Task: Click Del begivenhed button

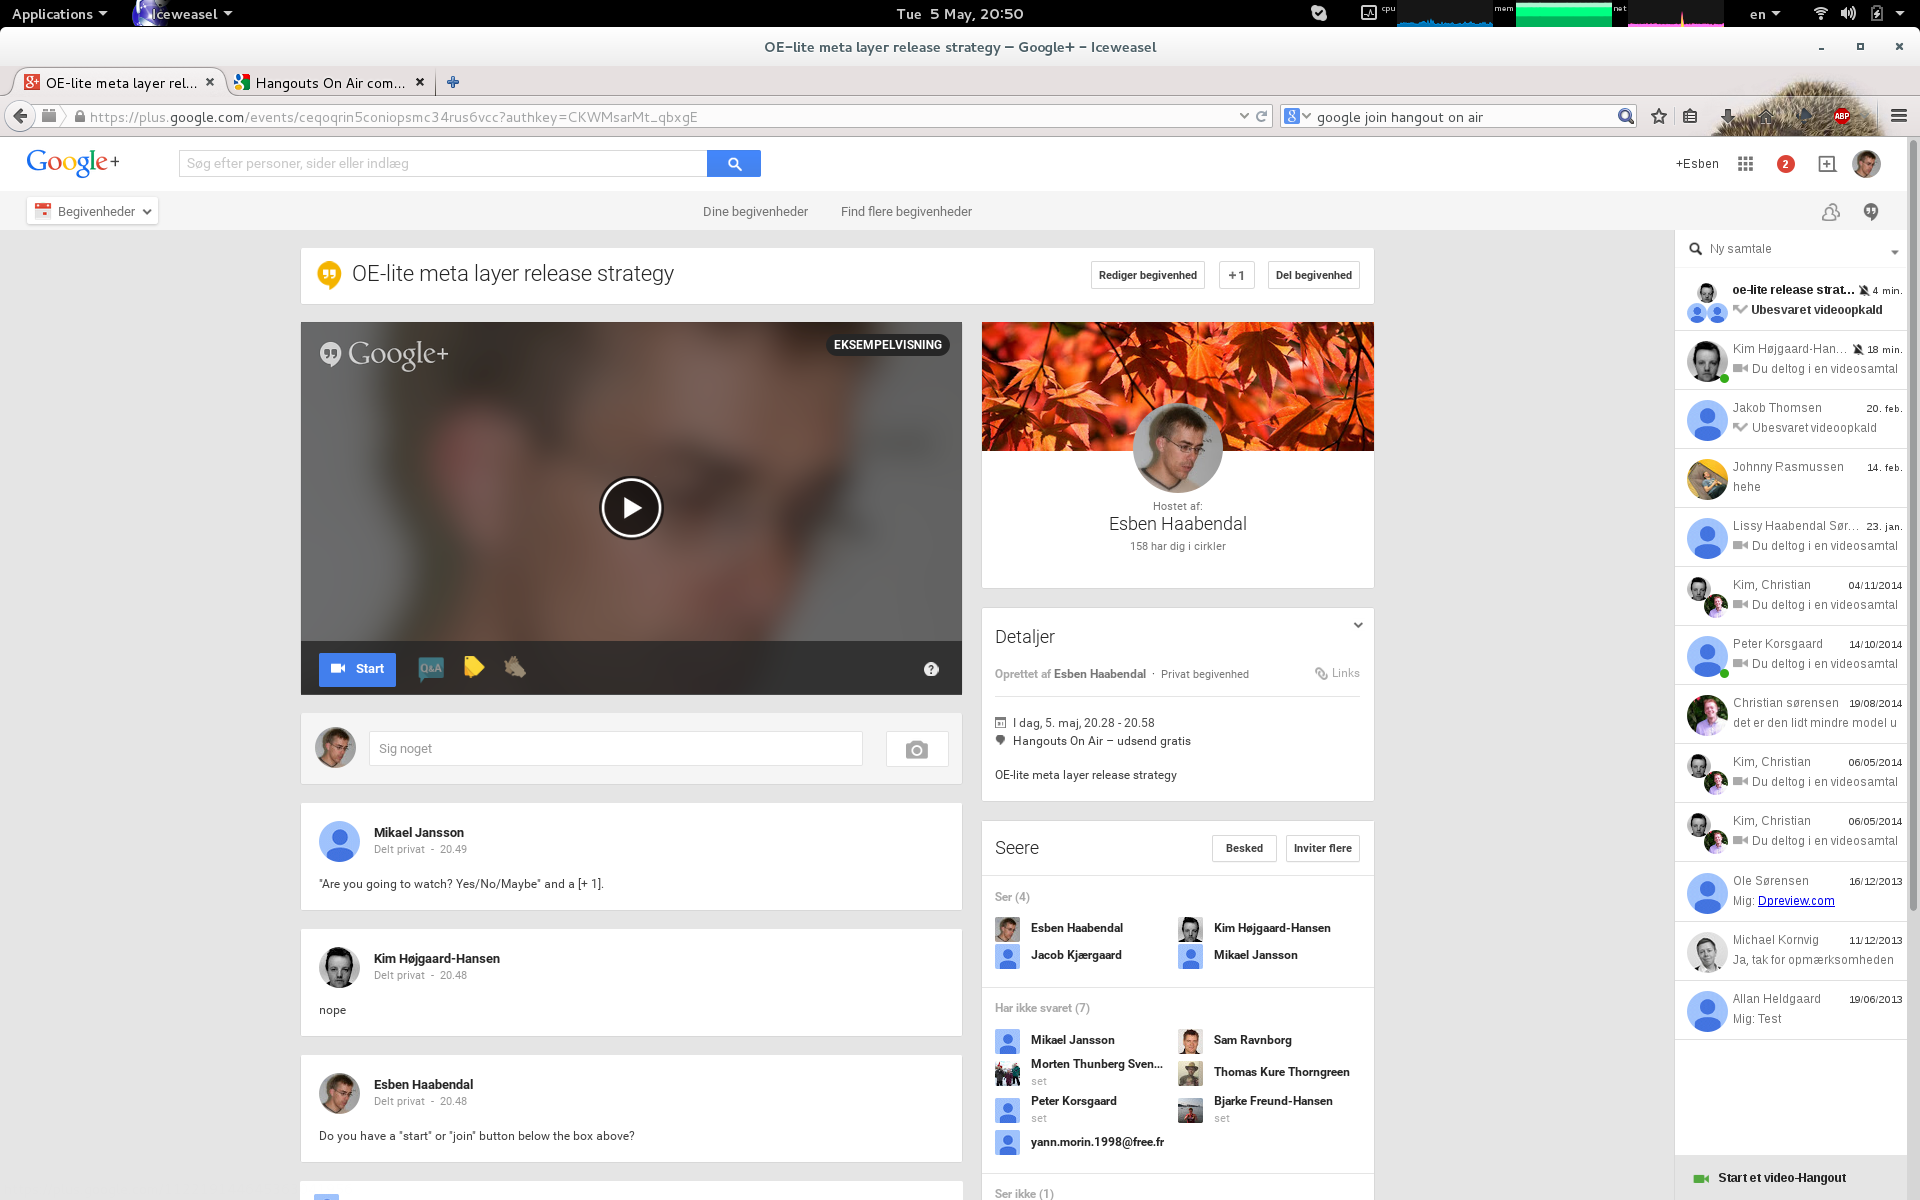Action: click(x=1314, y=275)
